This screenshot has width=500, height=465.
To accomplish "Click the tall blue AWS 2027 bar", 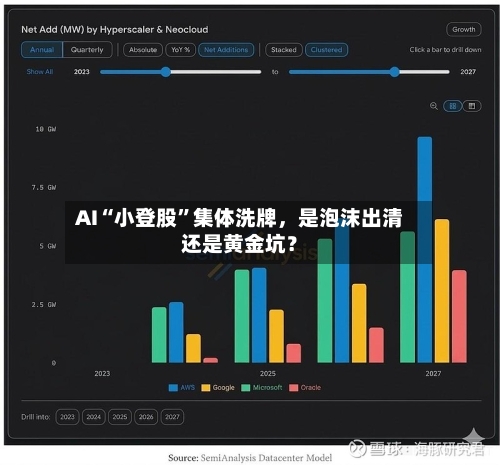I will [x=425, y=250].
